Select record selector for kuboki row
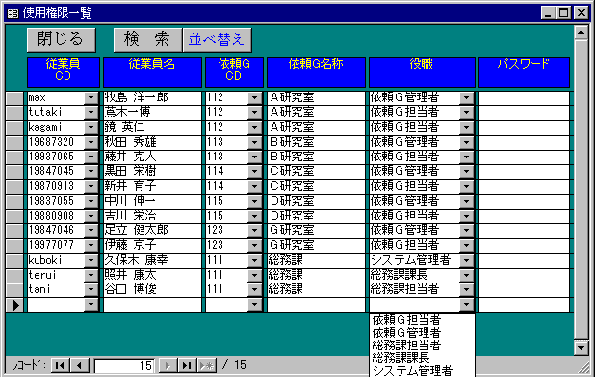The width and height of the screenshot is (595, 377). (14, 261)
